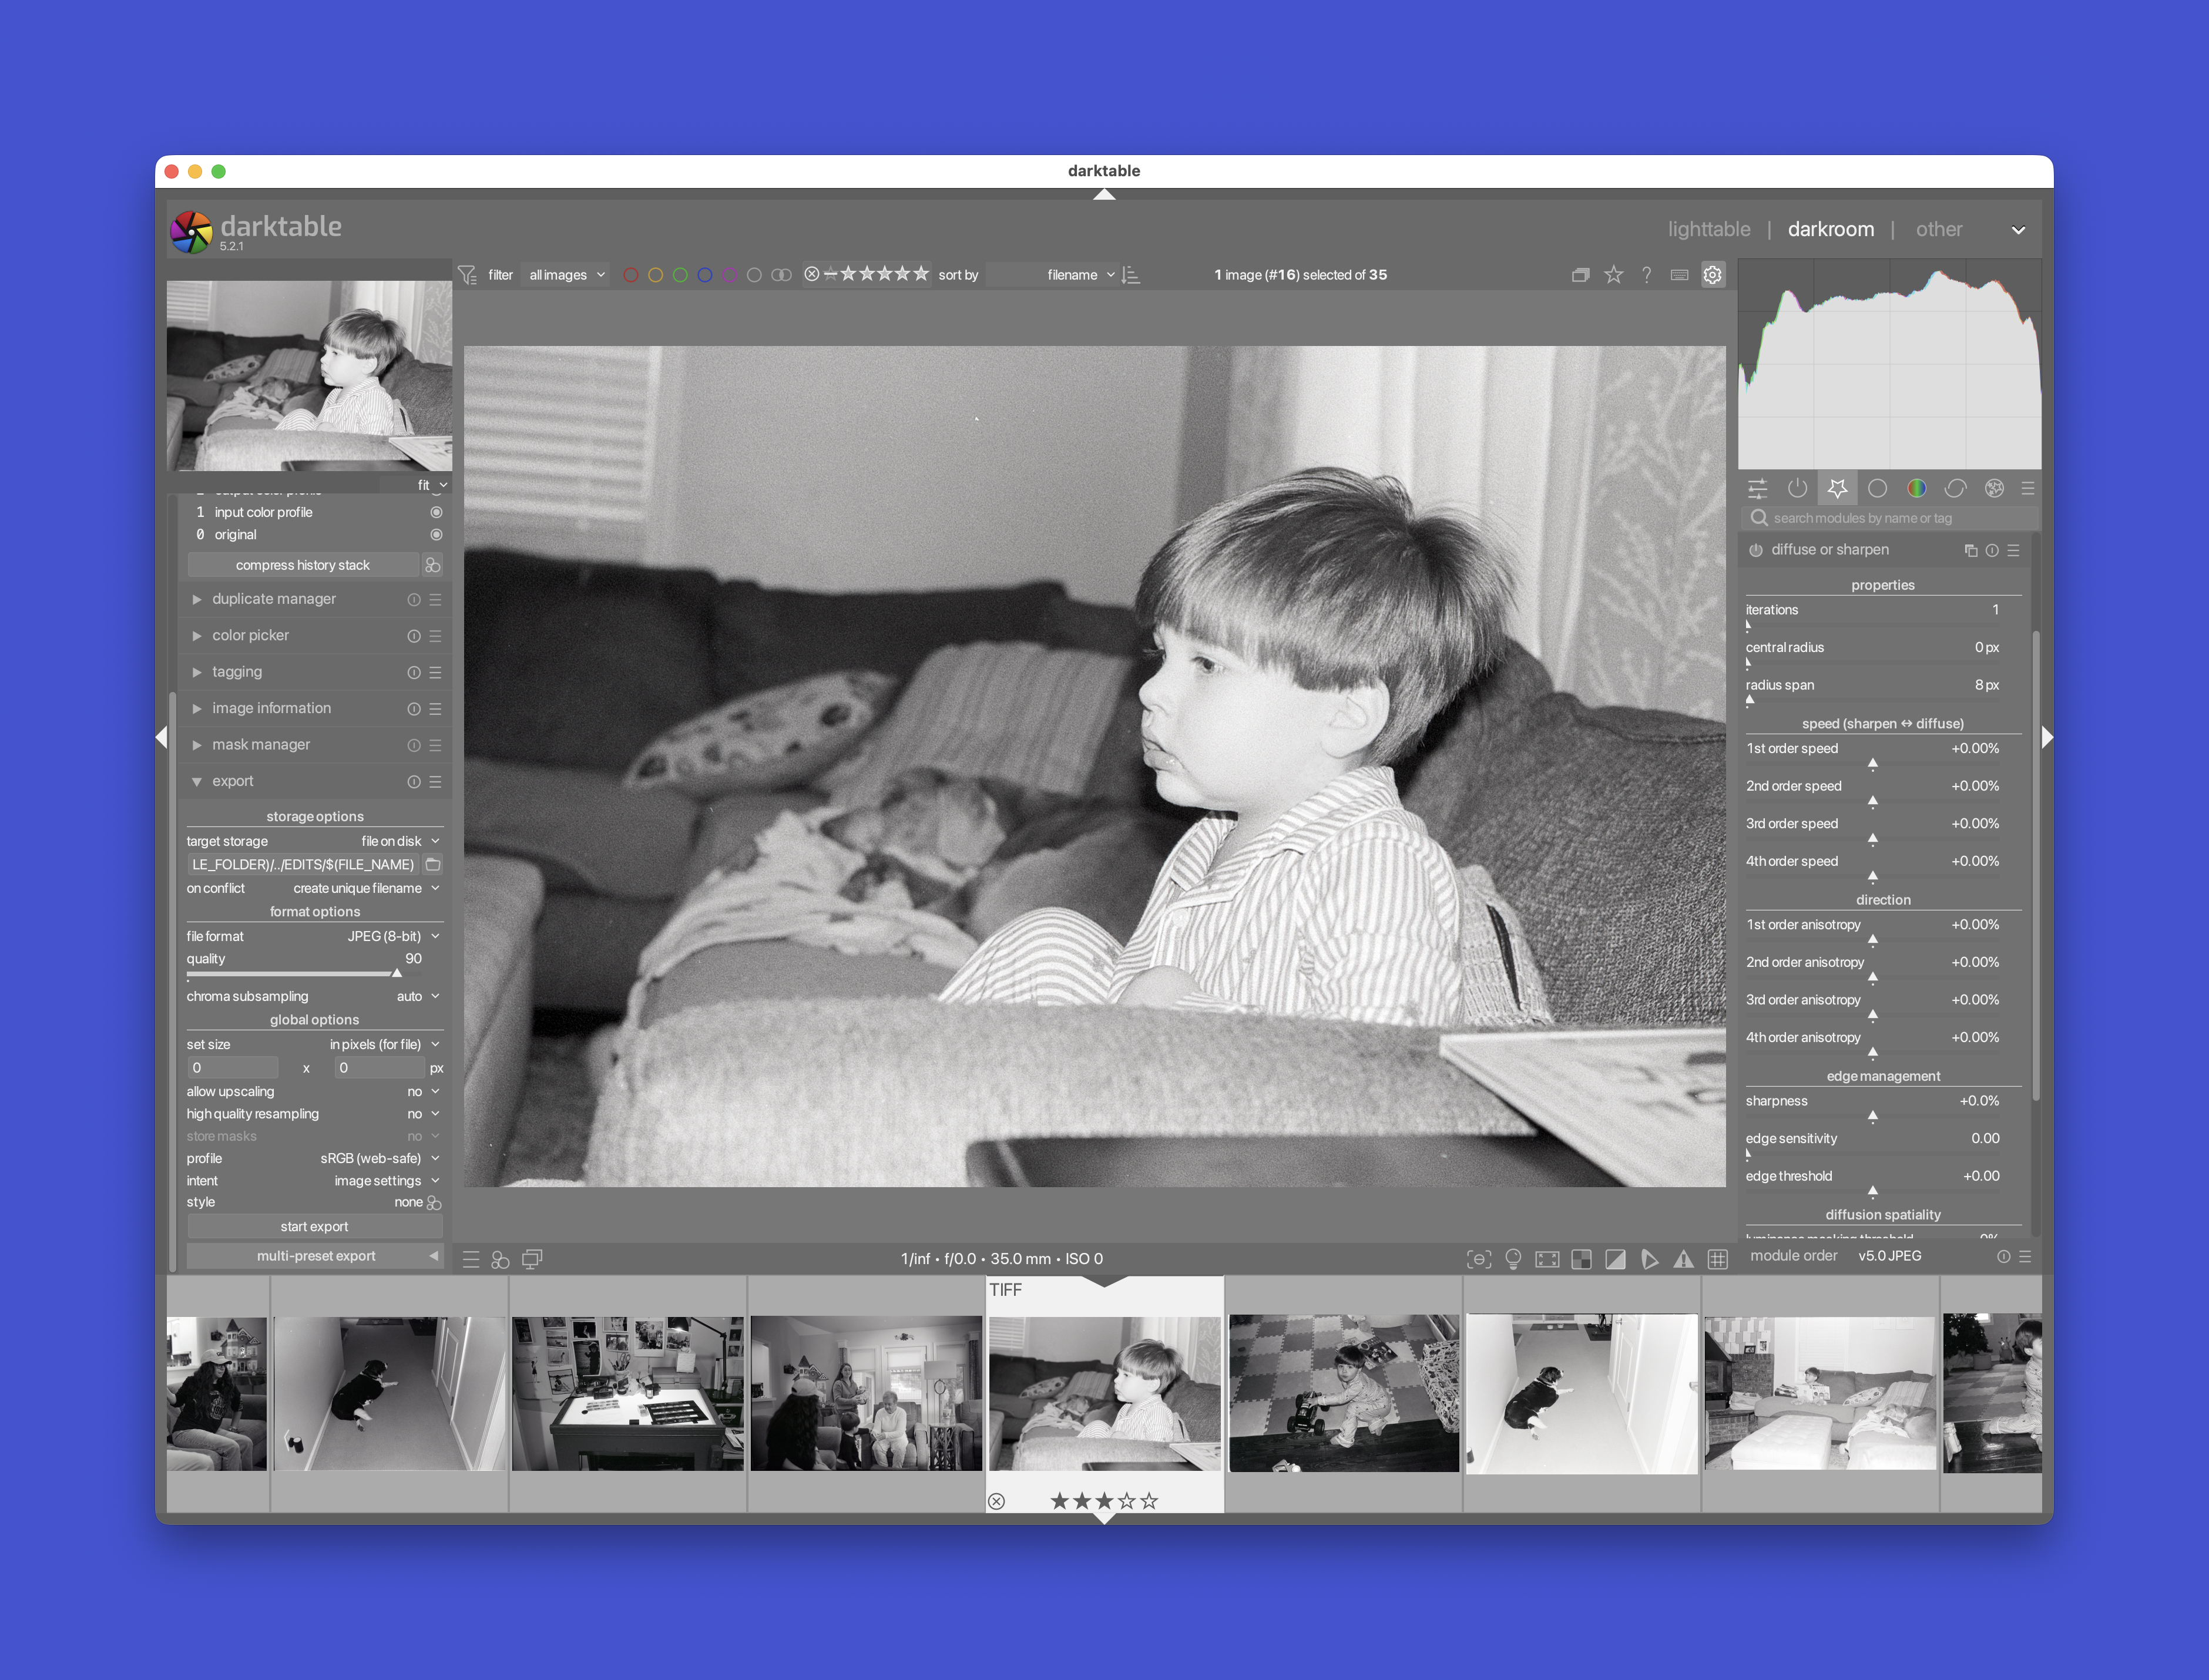Open the global preferences gear icon

[1713, 274]
